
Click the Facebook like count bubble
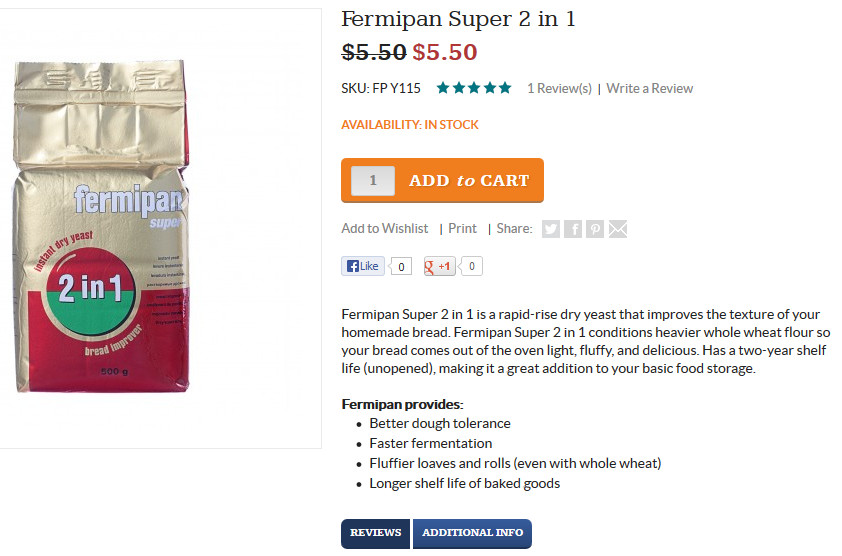tap(401, 266)
